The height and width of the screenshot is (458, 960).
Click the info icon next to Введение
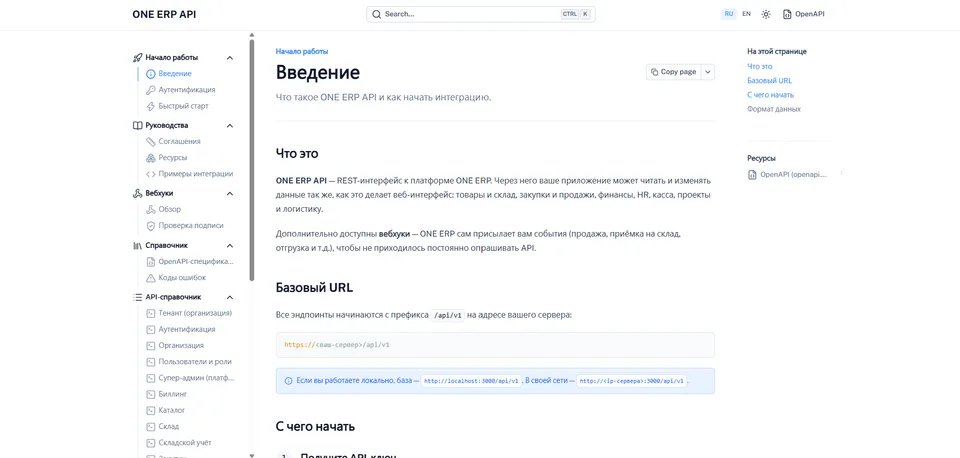[x=151, y=73]
